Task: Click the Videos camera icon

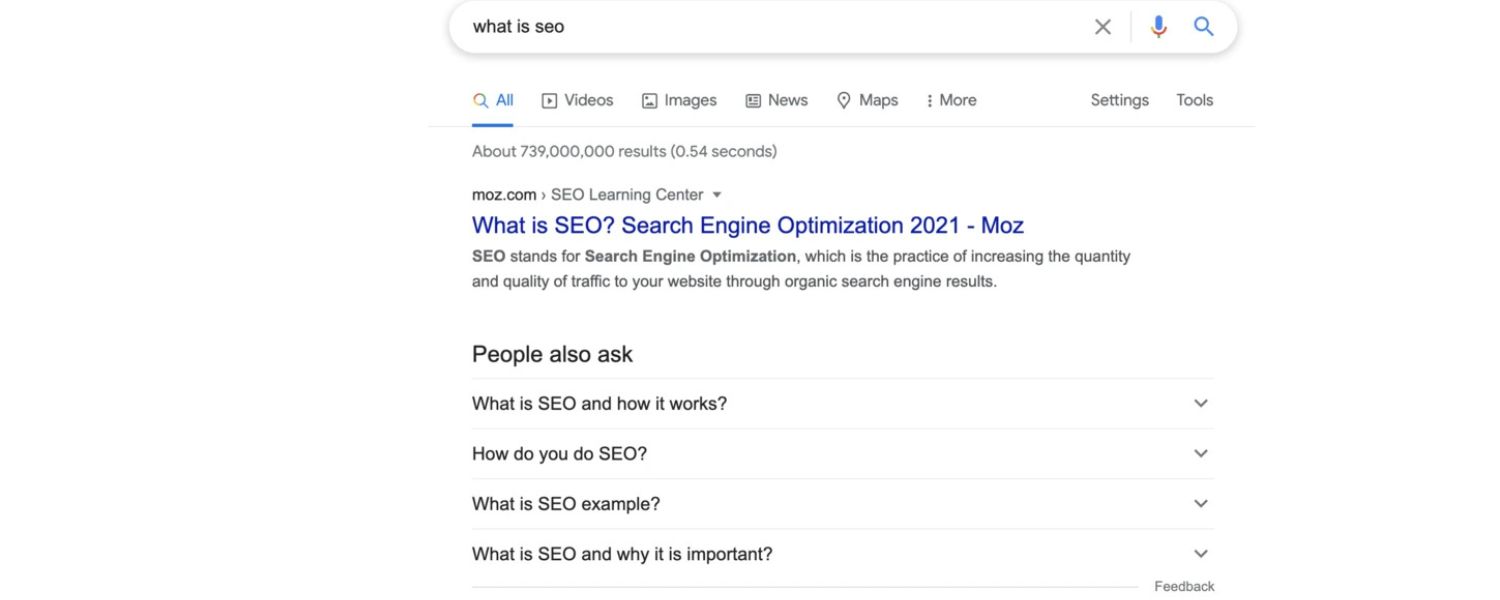Action: point(549,100)
